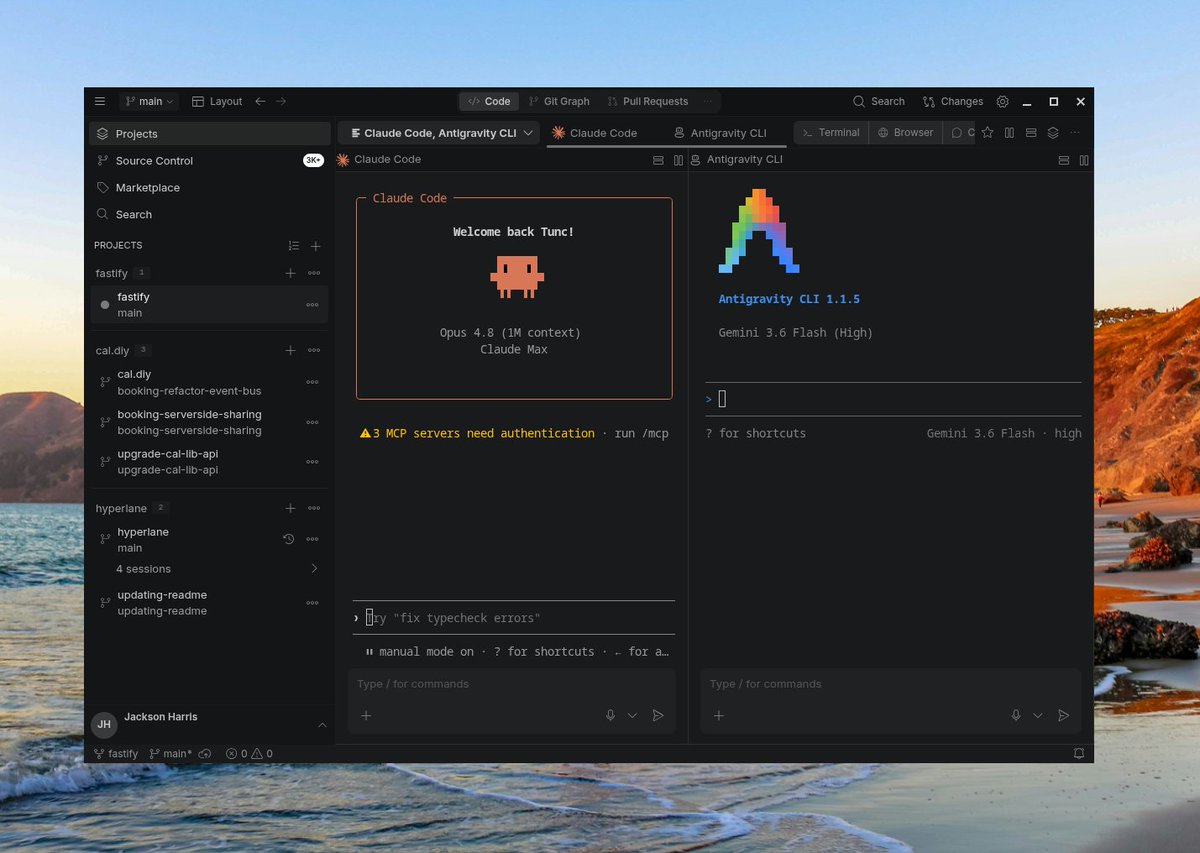Open options for booking-refactor-event-bus workspace row
This screenshot has height=853, width=1200.
click(x=312, y=382)
